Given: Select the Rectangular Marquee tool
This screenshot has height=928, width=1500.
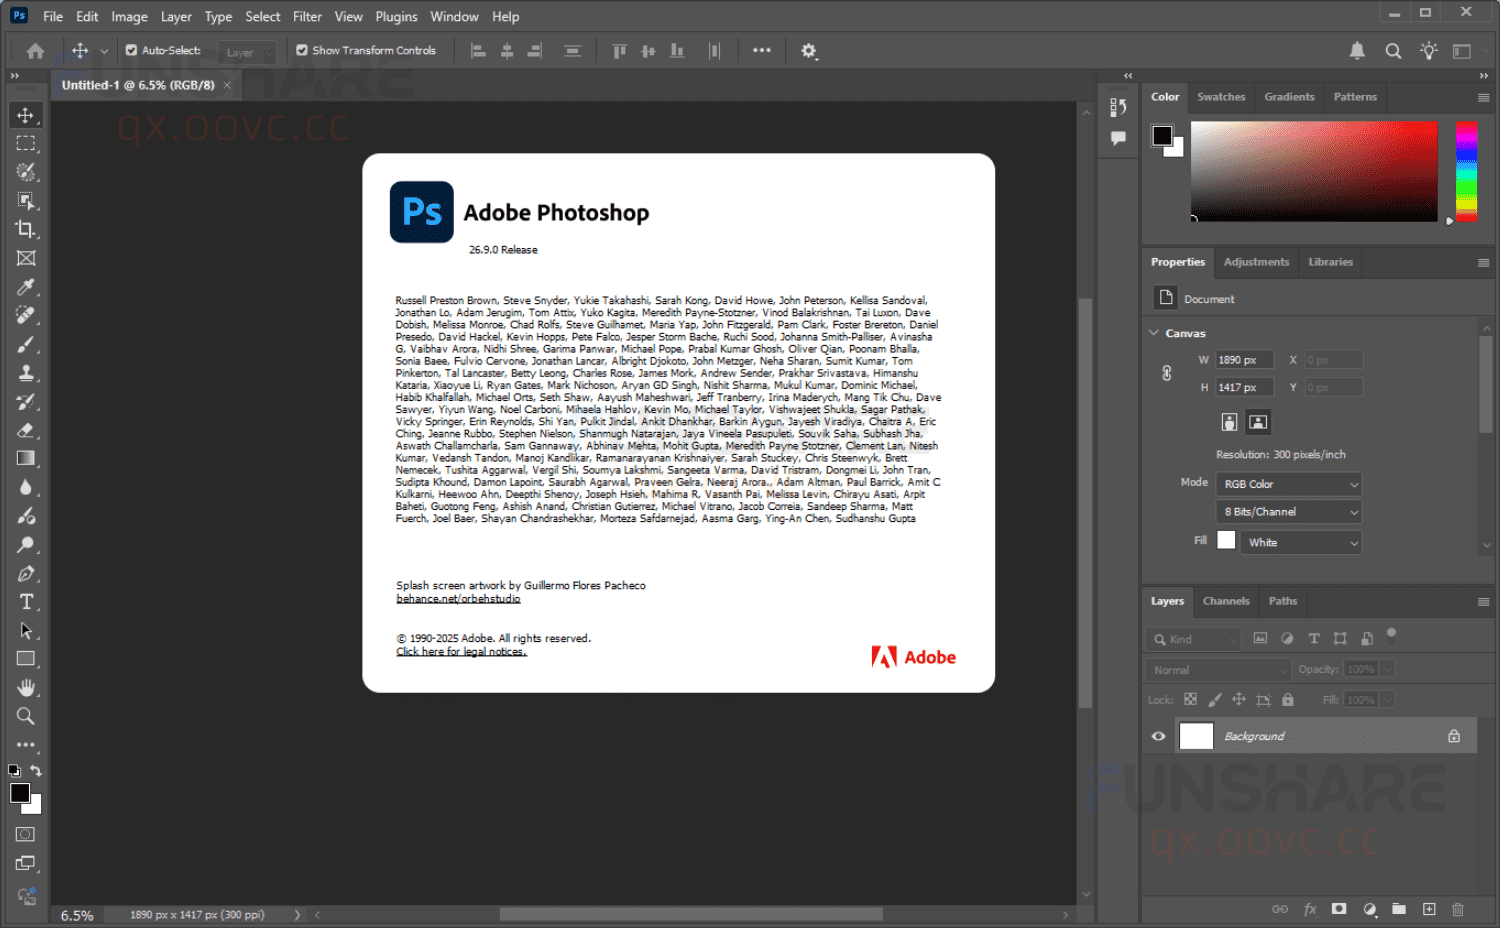Looking at the screenshot, I should [x=26, y=143].
